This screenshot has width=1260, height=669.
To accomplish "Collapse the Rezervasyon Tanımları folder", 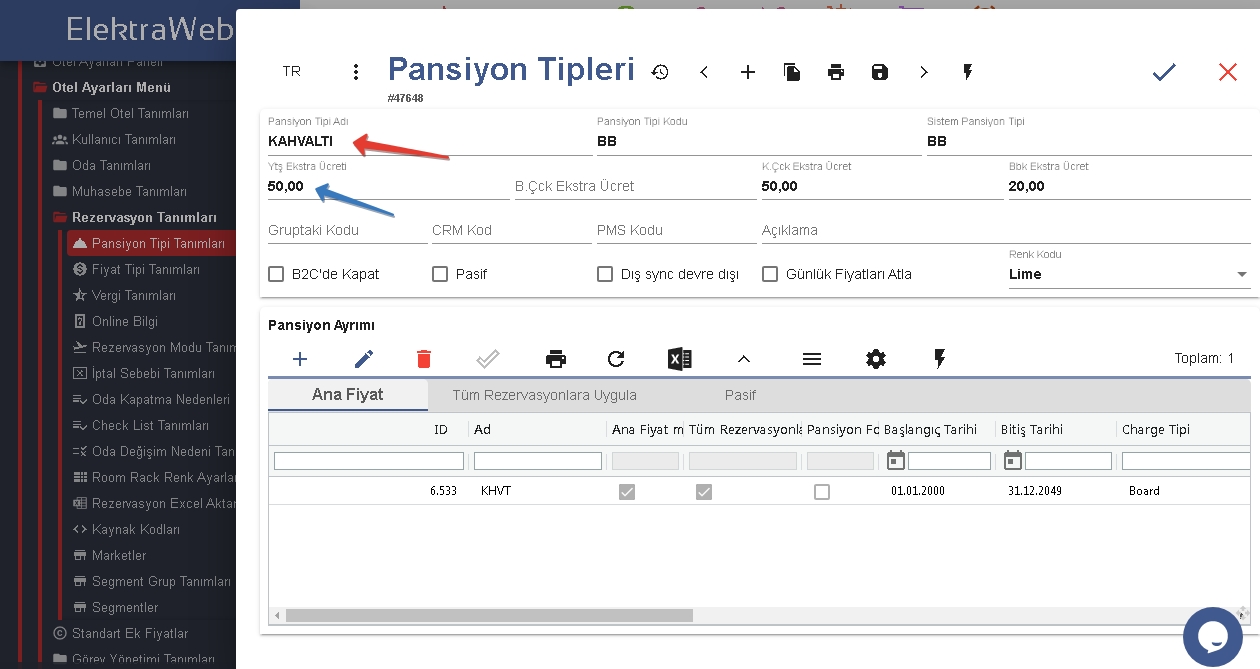I will [144, 217].
